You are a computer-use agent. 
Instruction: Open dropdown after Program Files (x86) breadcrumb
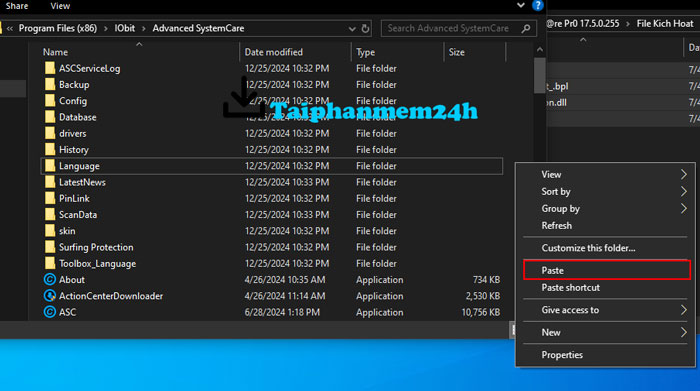coord(106,29)
